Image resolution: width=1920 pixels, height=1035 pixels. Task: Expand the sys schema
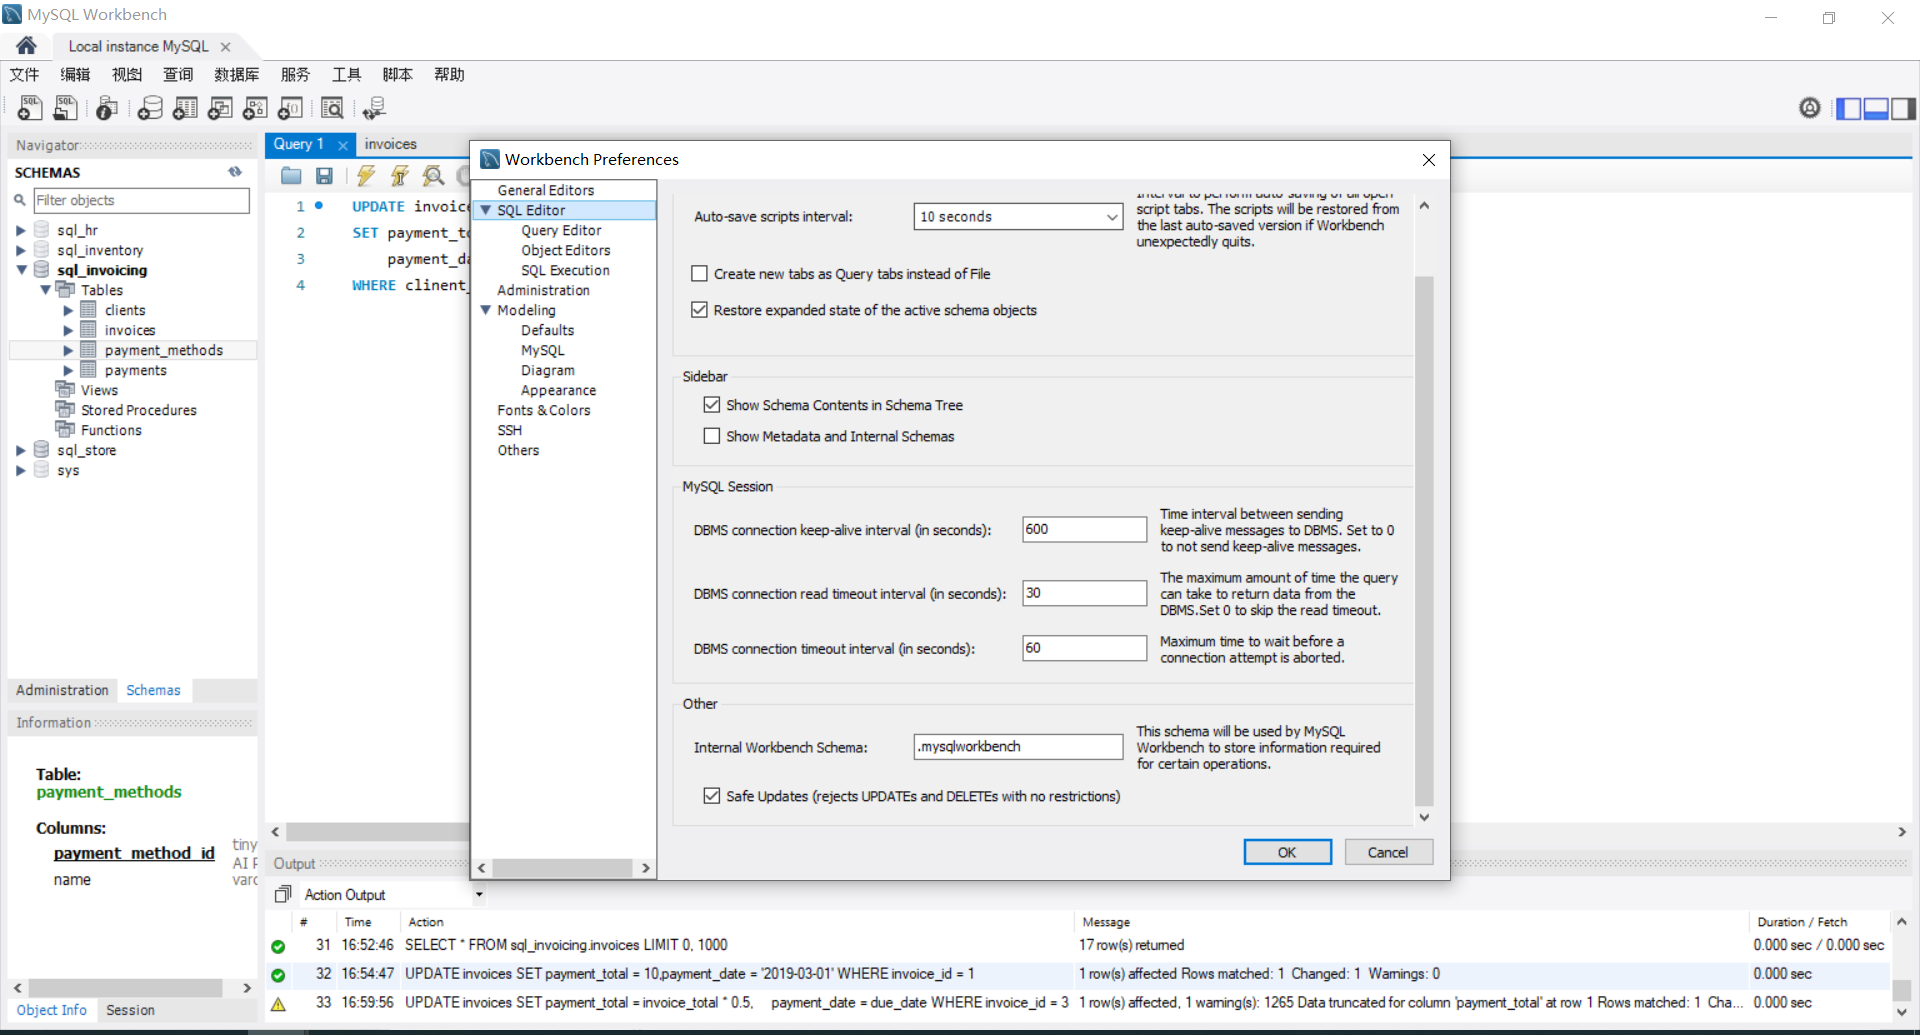pyautogui.click(x=20, y=470)
